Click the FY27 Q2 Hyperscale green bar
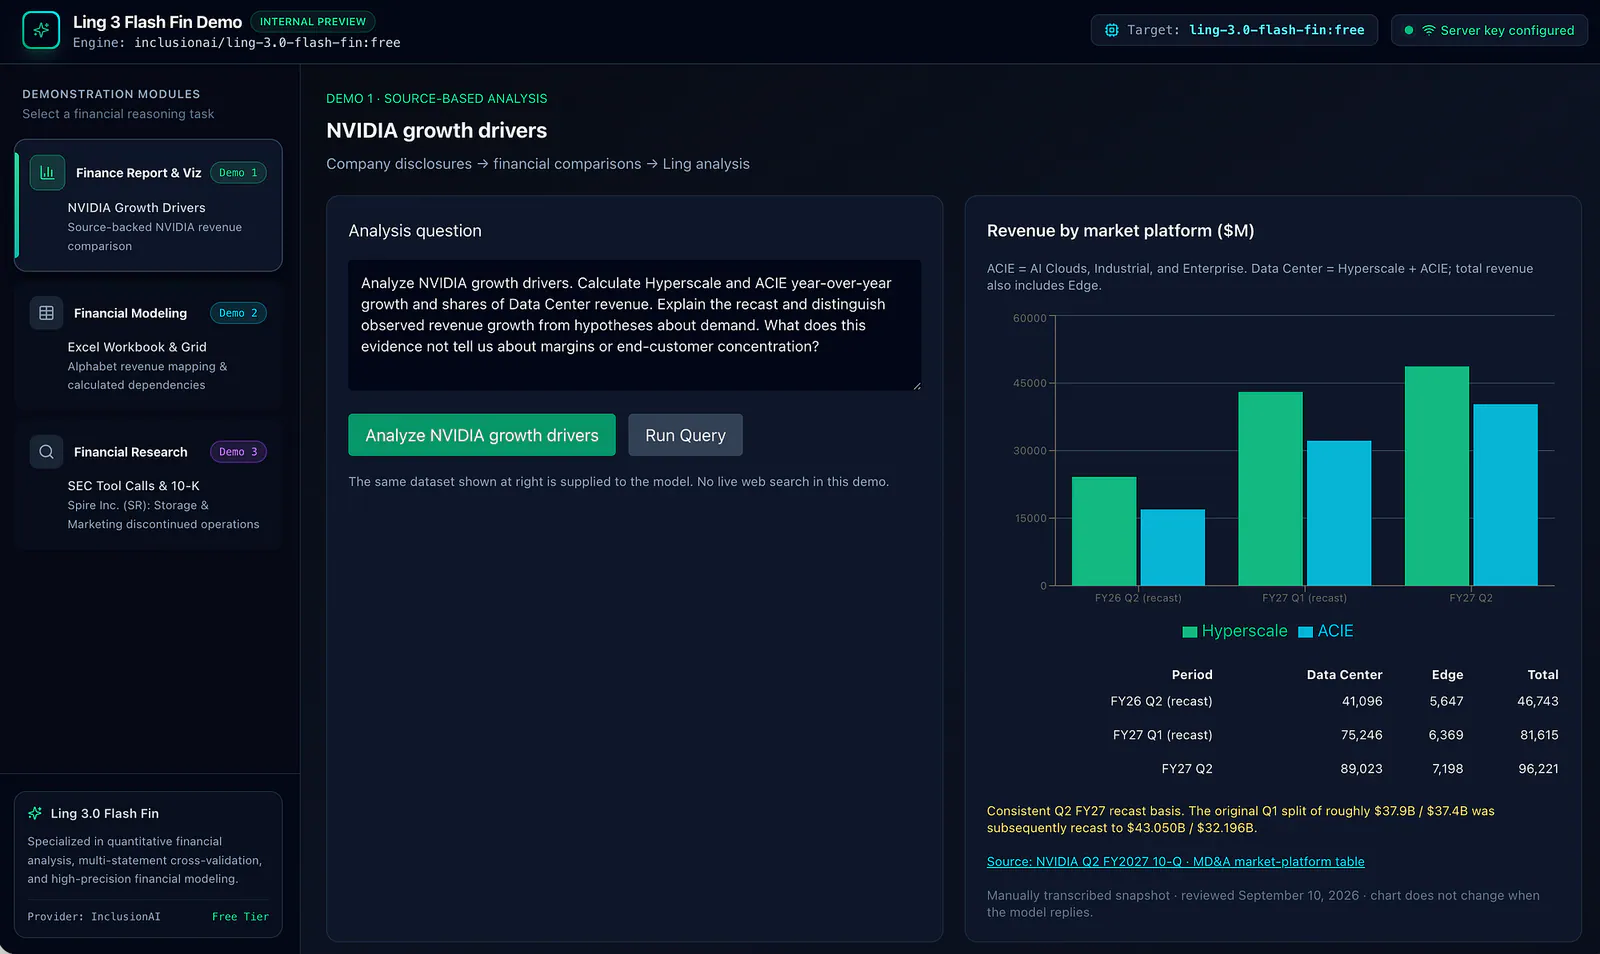Viewport: 1600px width, 954px height. [1437, 476]
